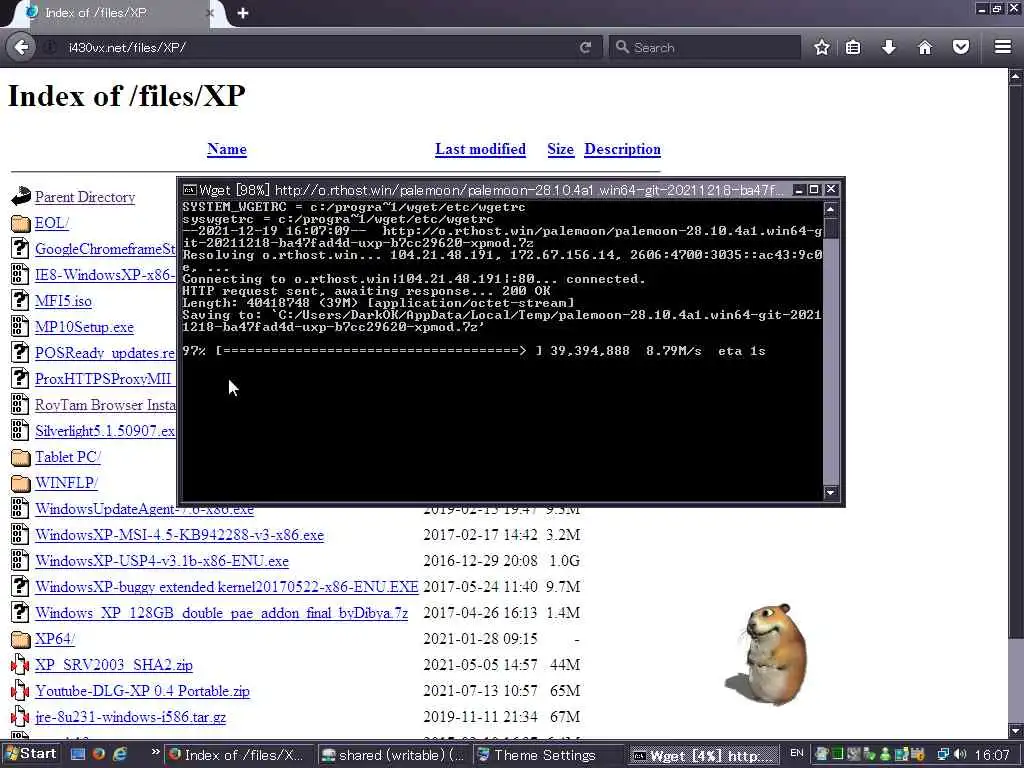Bookmark this page with the star icon
The image size is (1024, 768).
822,47
